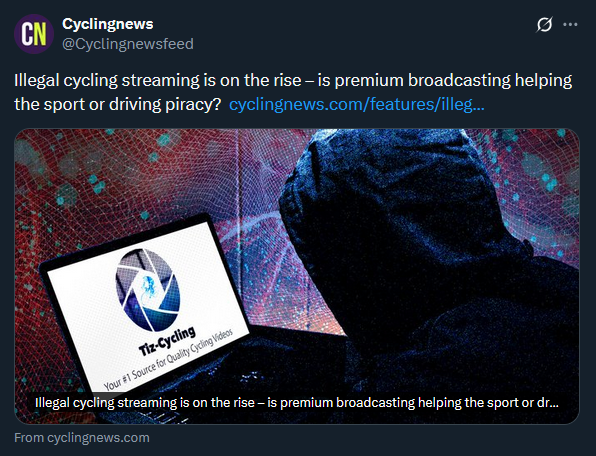Open the three-dot more options menu

click(570, 25)
